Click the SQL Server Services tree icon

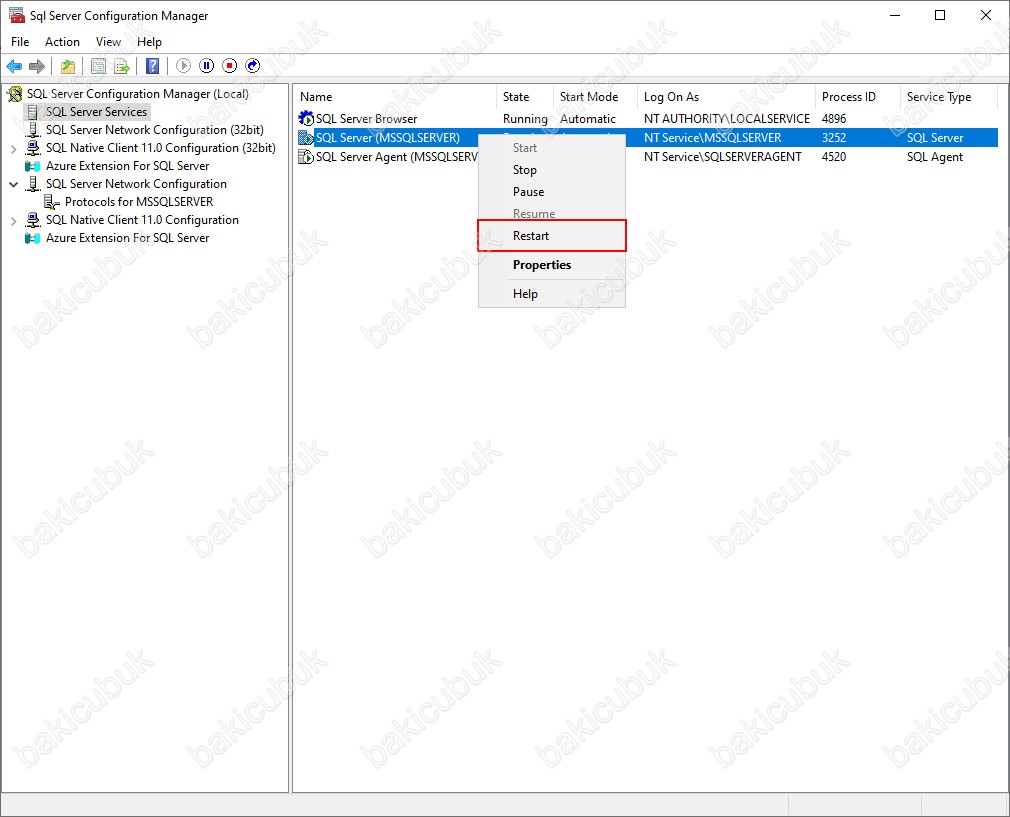pos(32,112)
